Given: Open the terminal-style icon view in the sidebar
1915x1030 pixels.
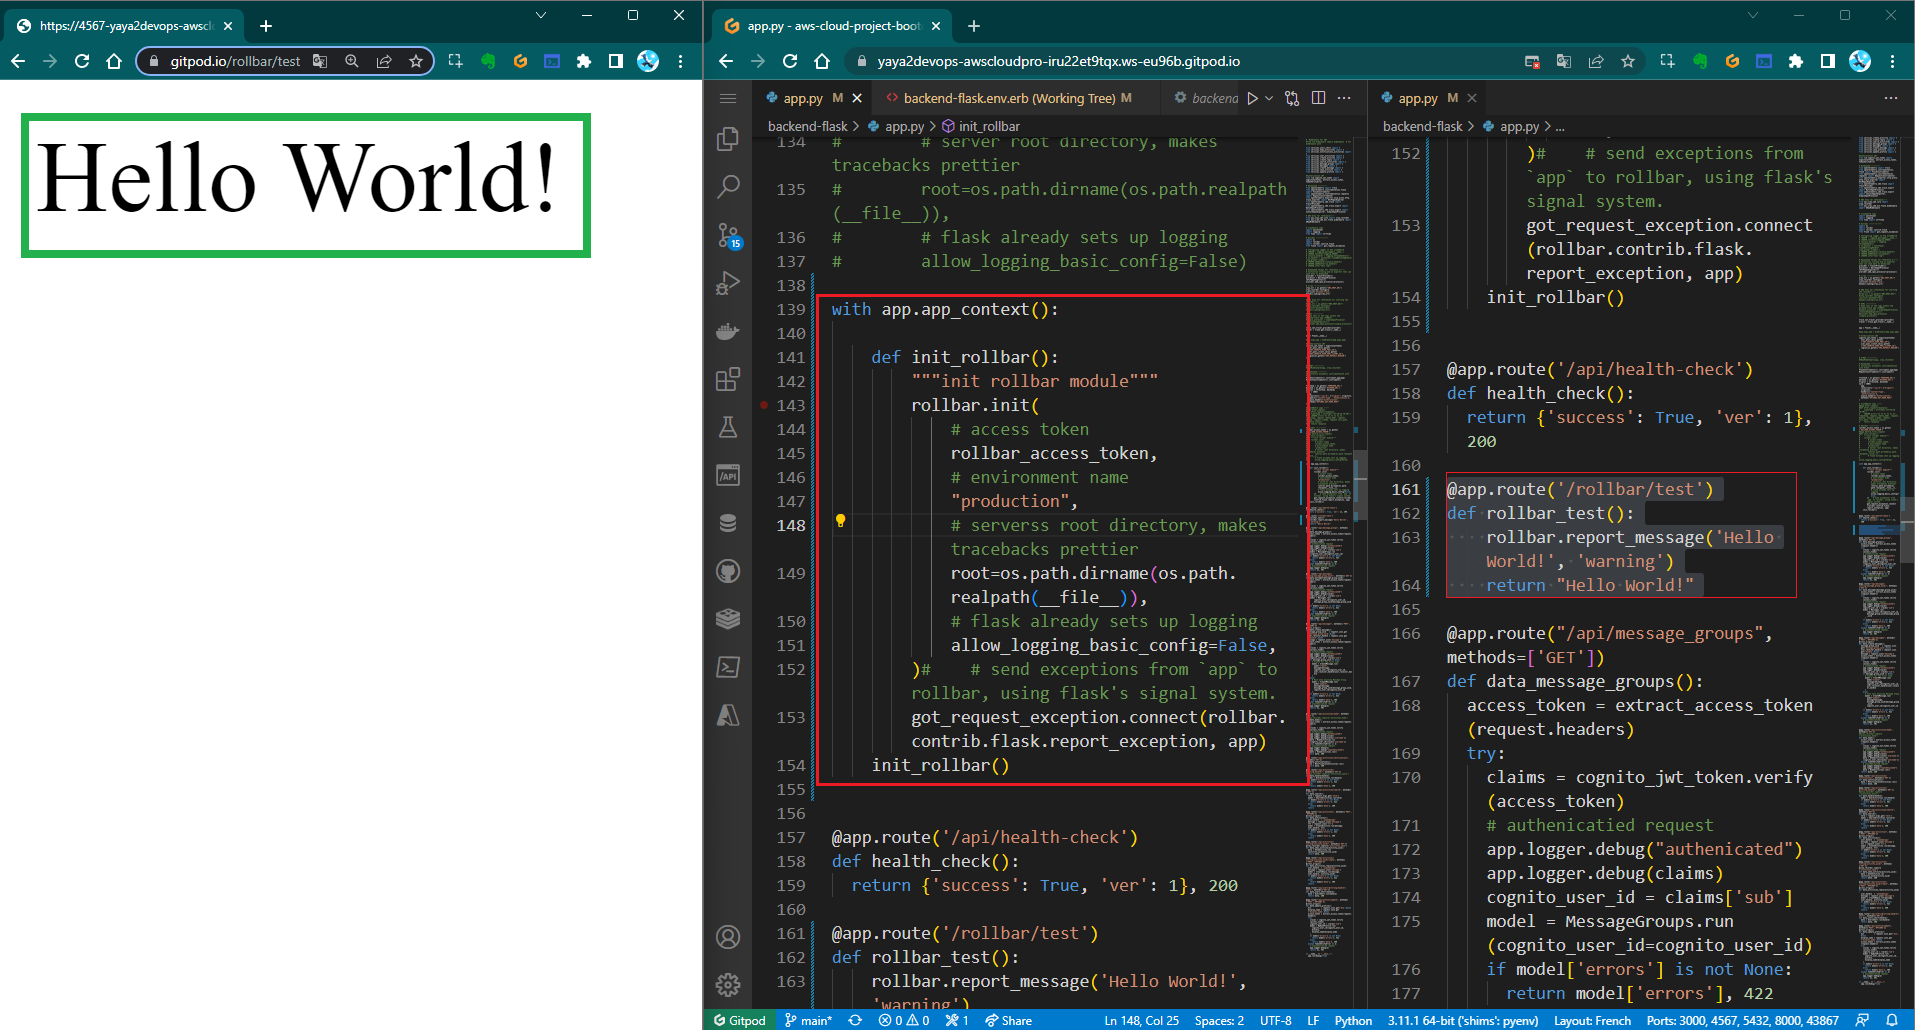Looking at the screenshot, I should coord(728,667).
